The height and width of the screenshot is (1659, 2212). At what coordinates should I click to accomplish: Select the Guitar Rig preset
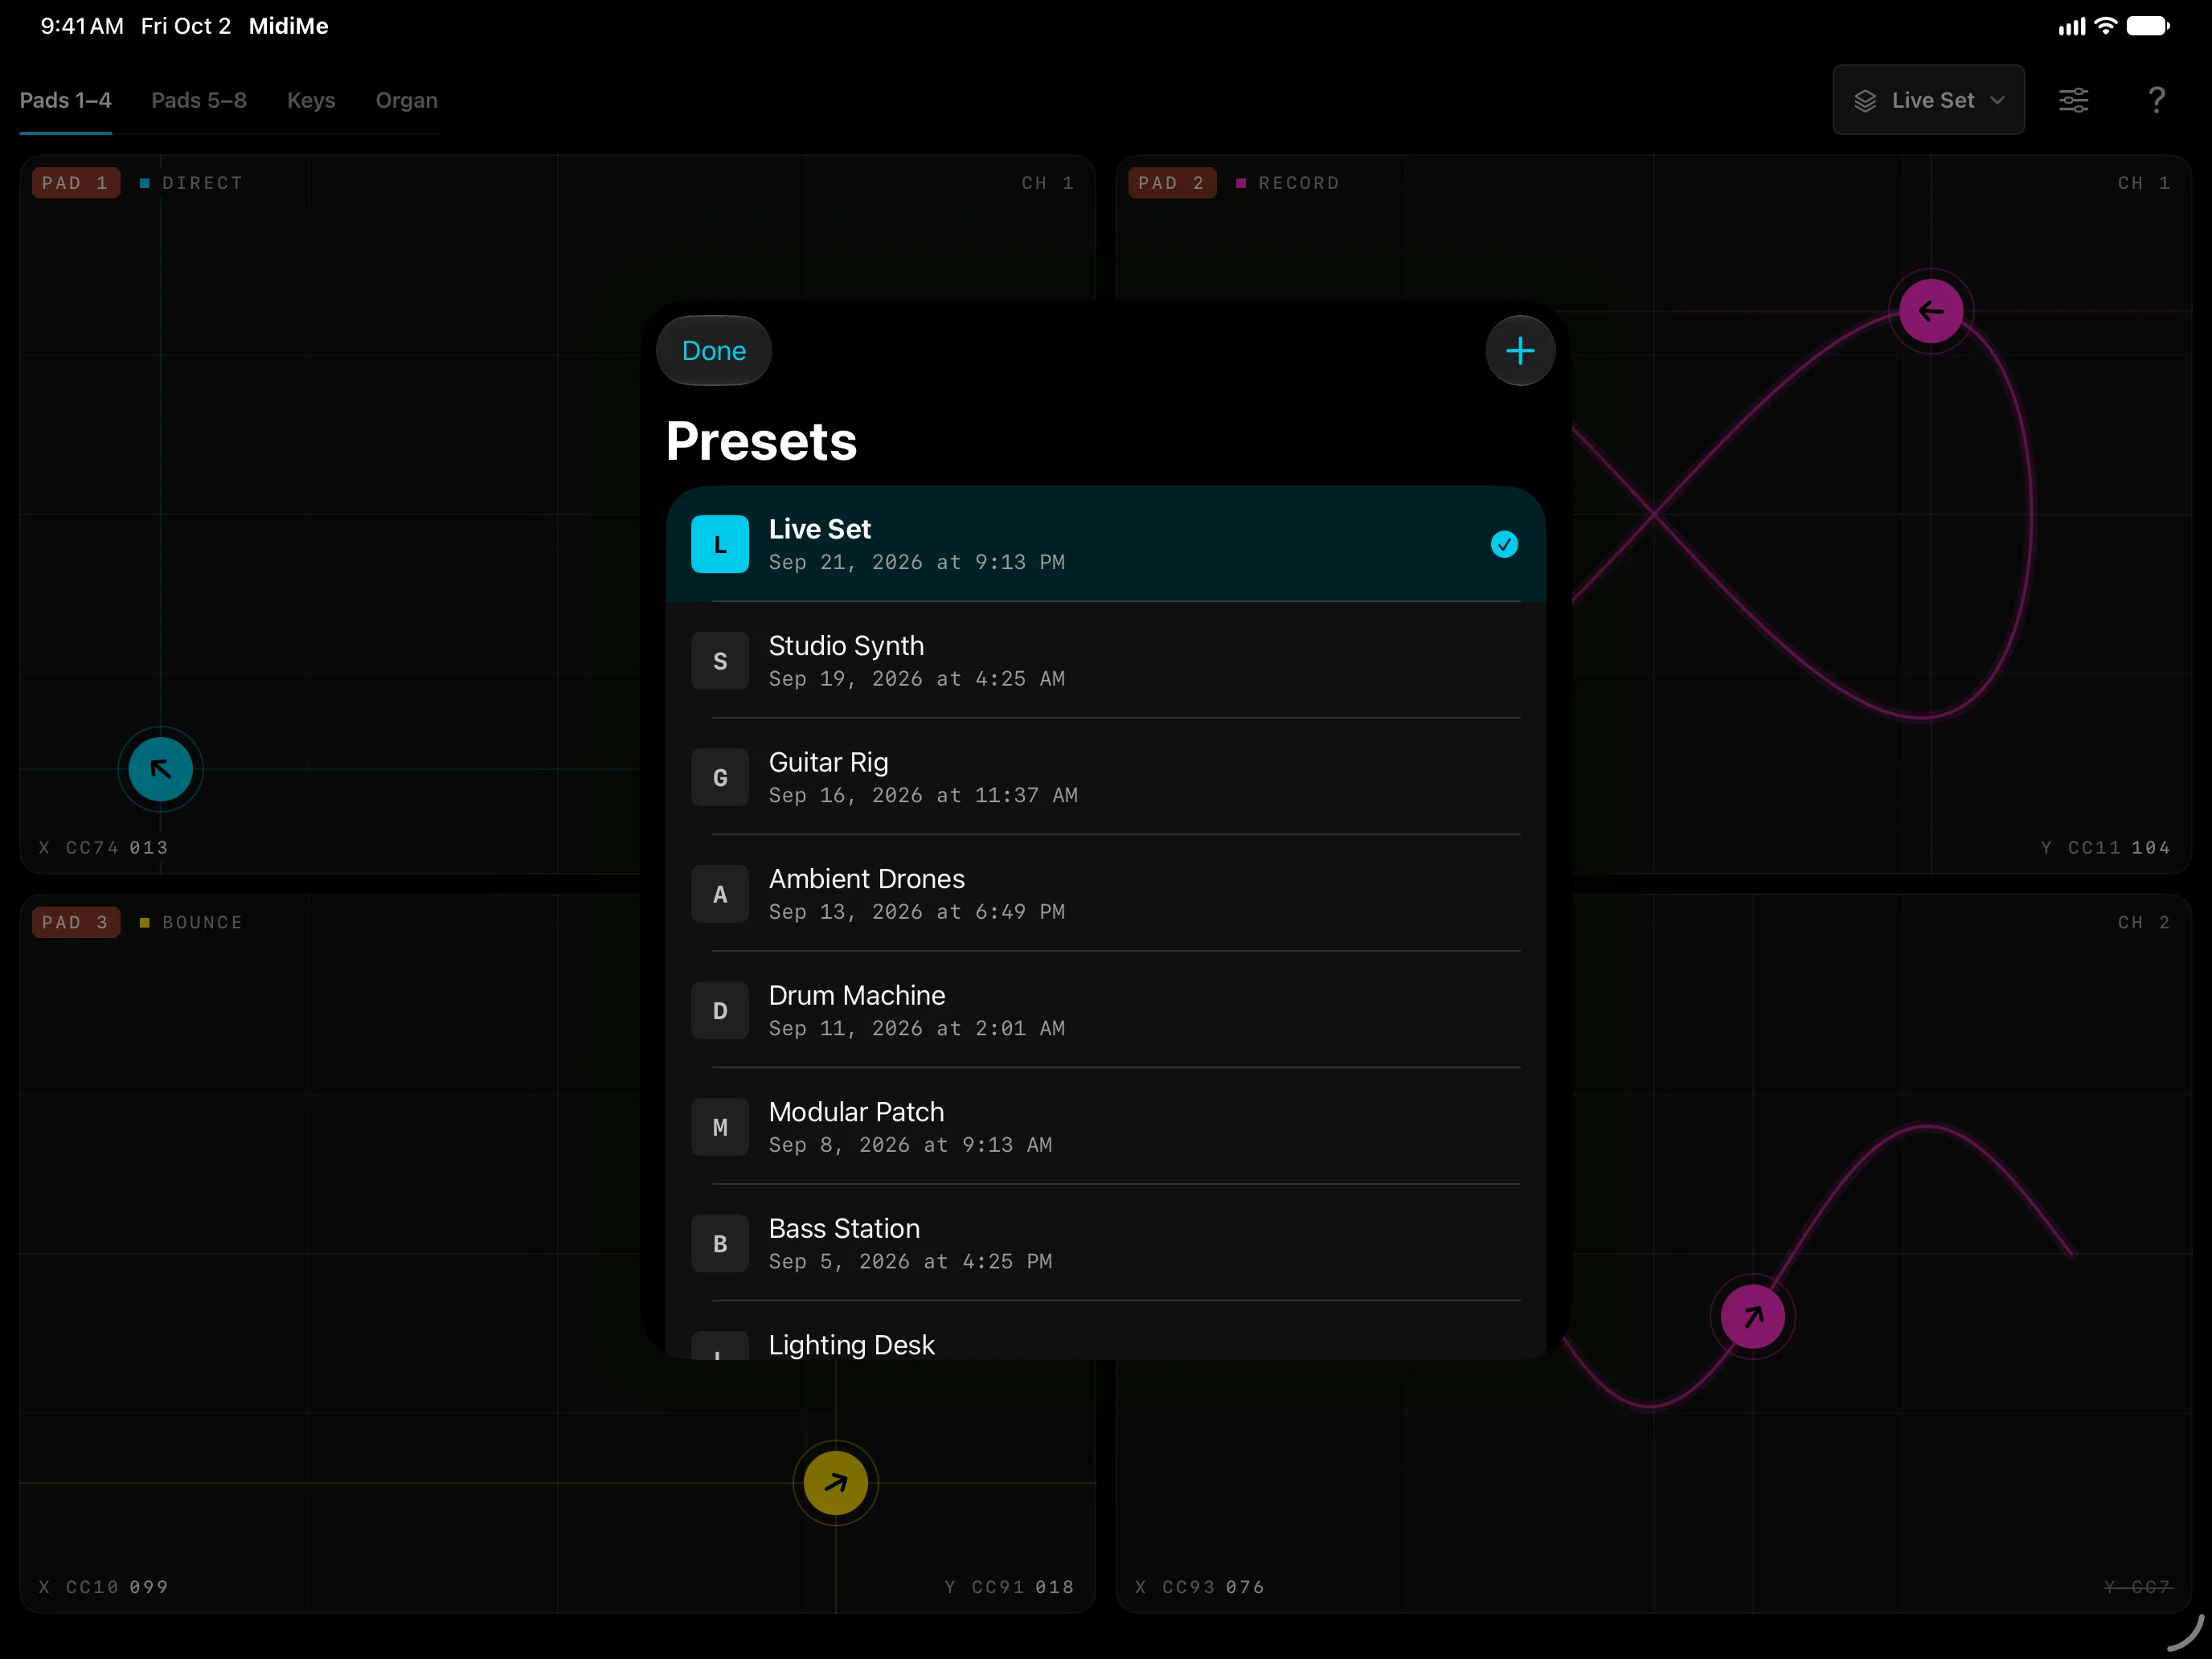point(1106,777)
